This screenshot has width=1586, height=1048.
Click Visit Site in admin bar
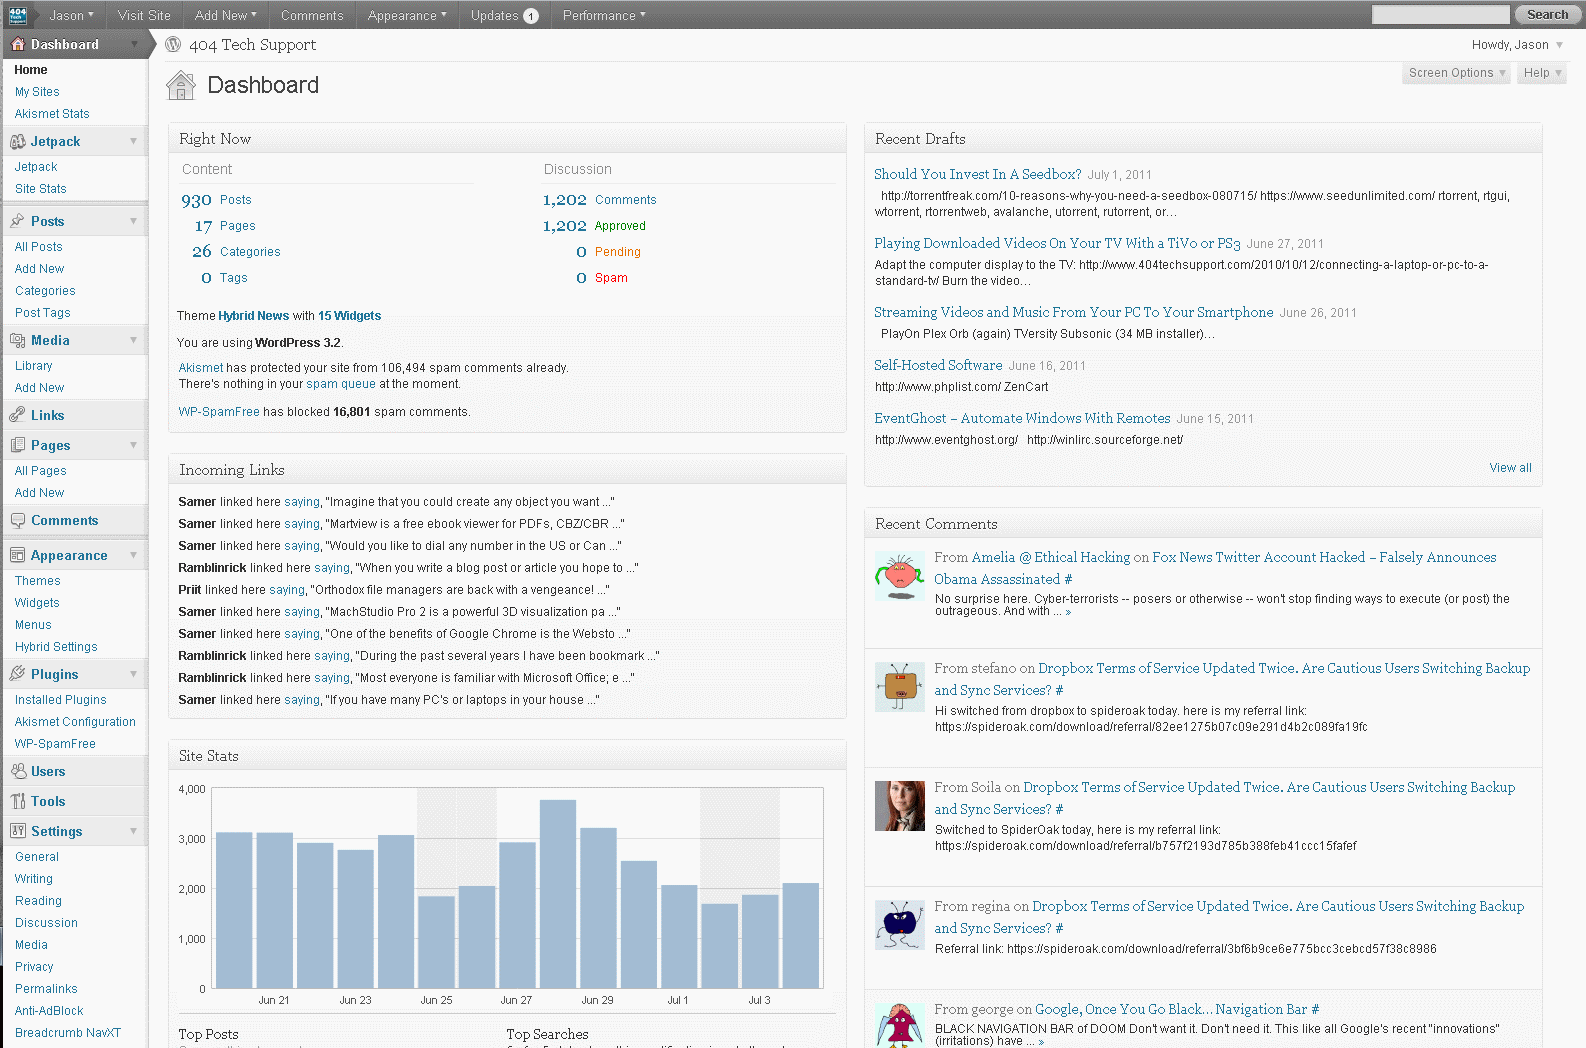tap(144, 15)
